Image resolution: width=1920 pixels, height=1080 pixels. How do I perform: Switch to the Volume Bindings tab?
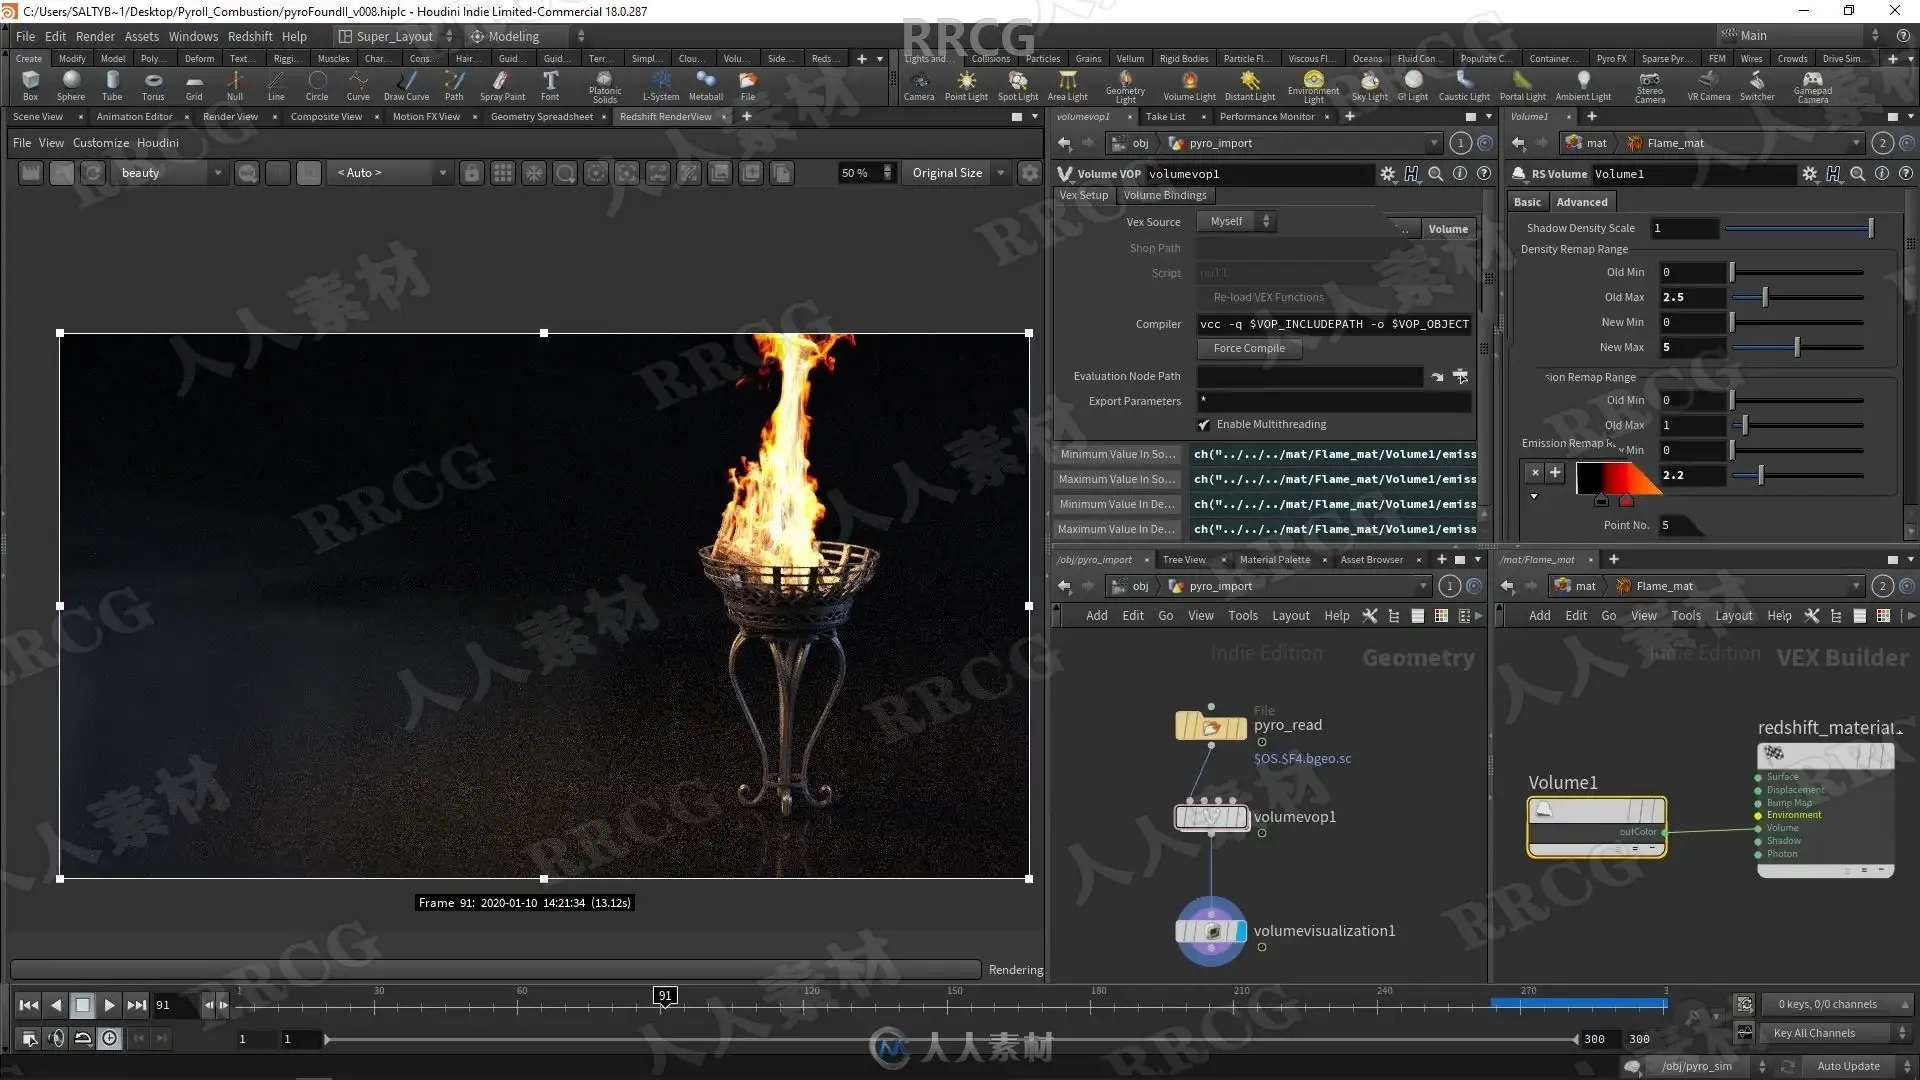(1164, 196)
